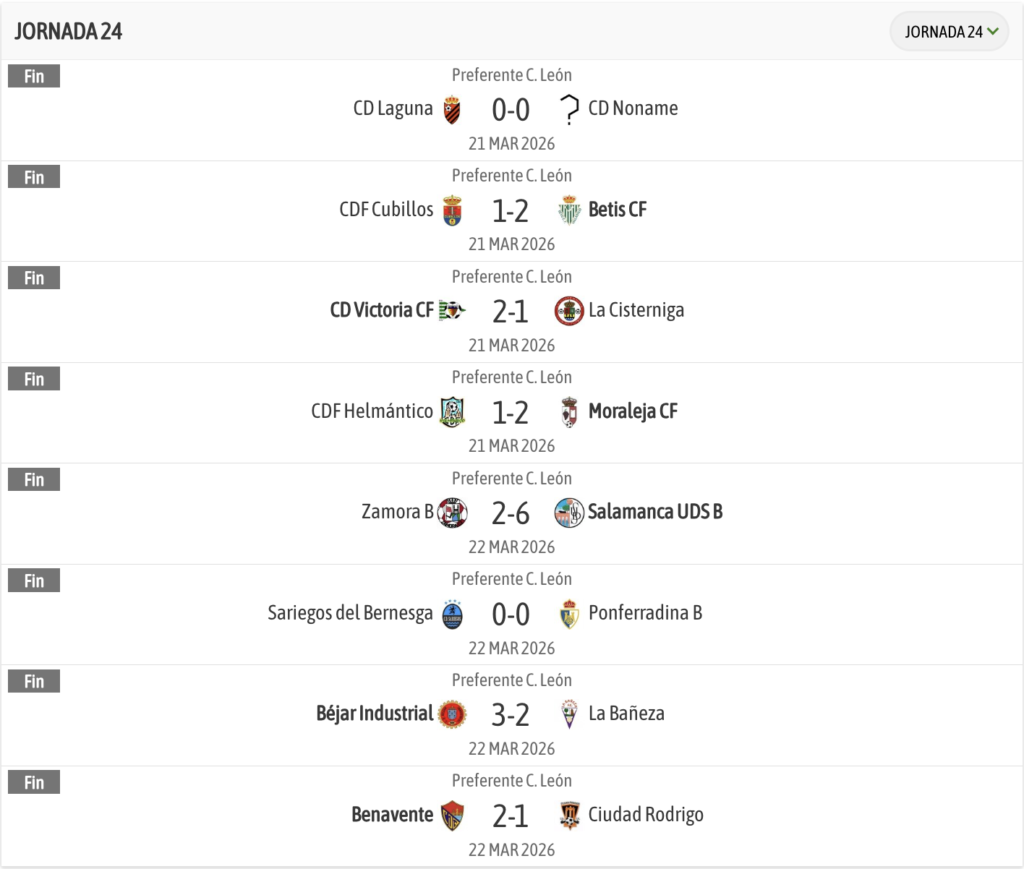Click the Moraleja CF team crest
Image resolution: width=1024 pixels, height=869 pixels.
pyautogui.click(x=569, y=412)
